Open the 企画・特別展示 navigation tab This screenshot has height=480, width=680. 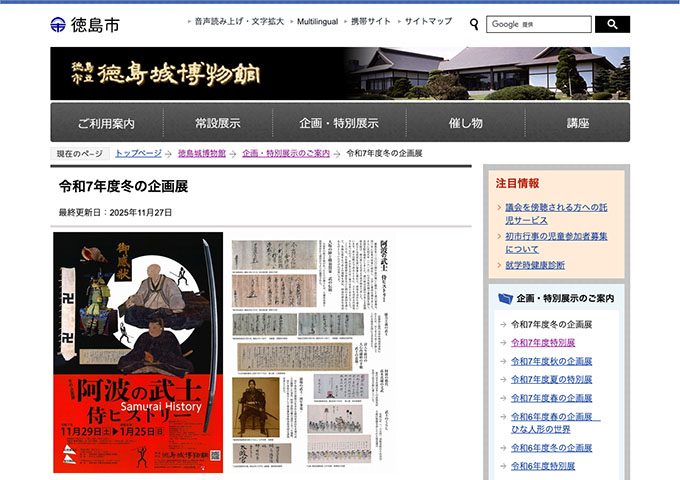click(339, 123)
